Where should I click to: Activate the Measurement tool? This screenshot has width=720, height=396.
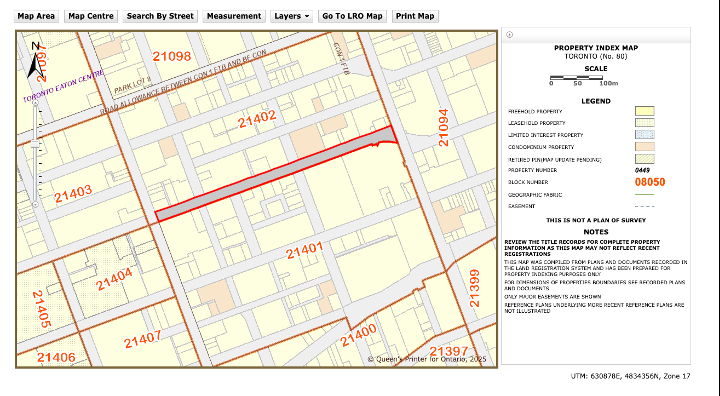[x=234, y=16]
